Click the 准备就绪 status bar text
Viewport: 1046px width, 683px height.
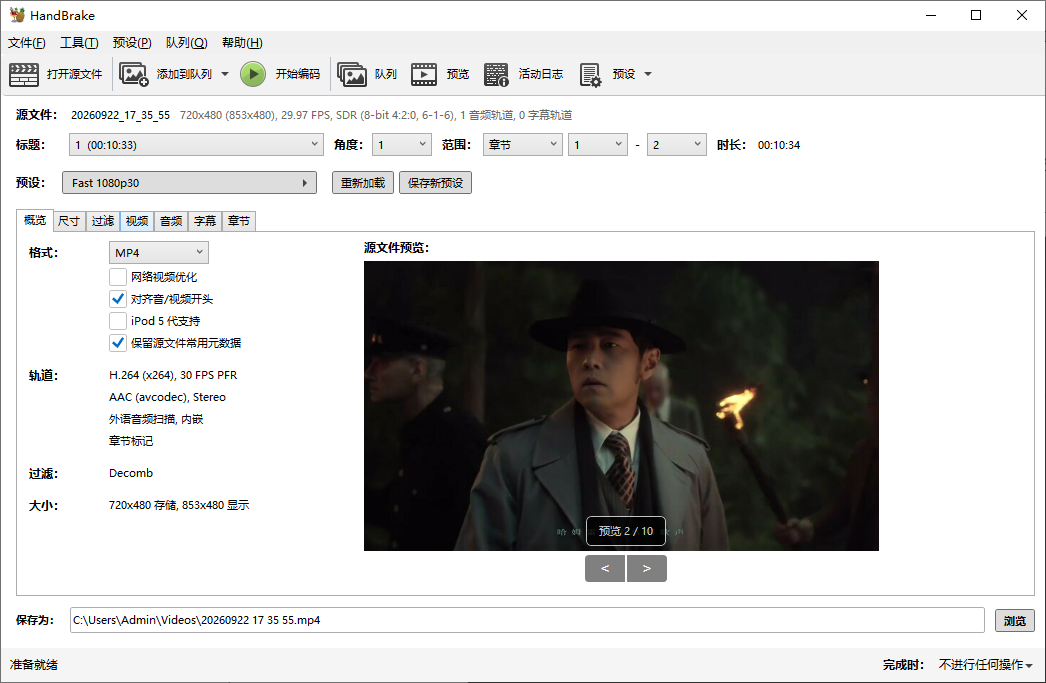[x=33, y=664]
